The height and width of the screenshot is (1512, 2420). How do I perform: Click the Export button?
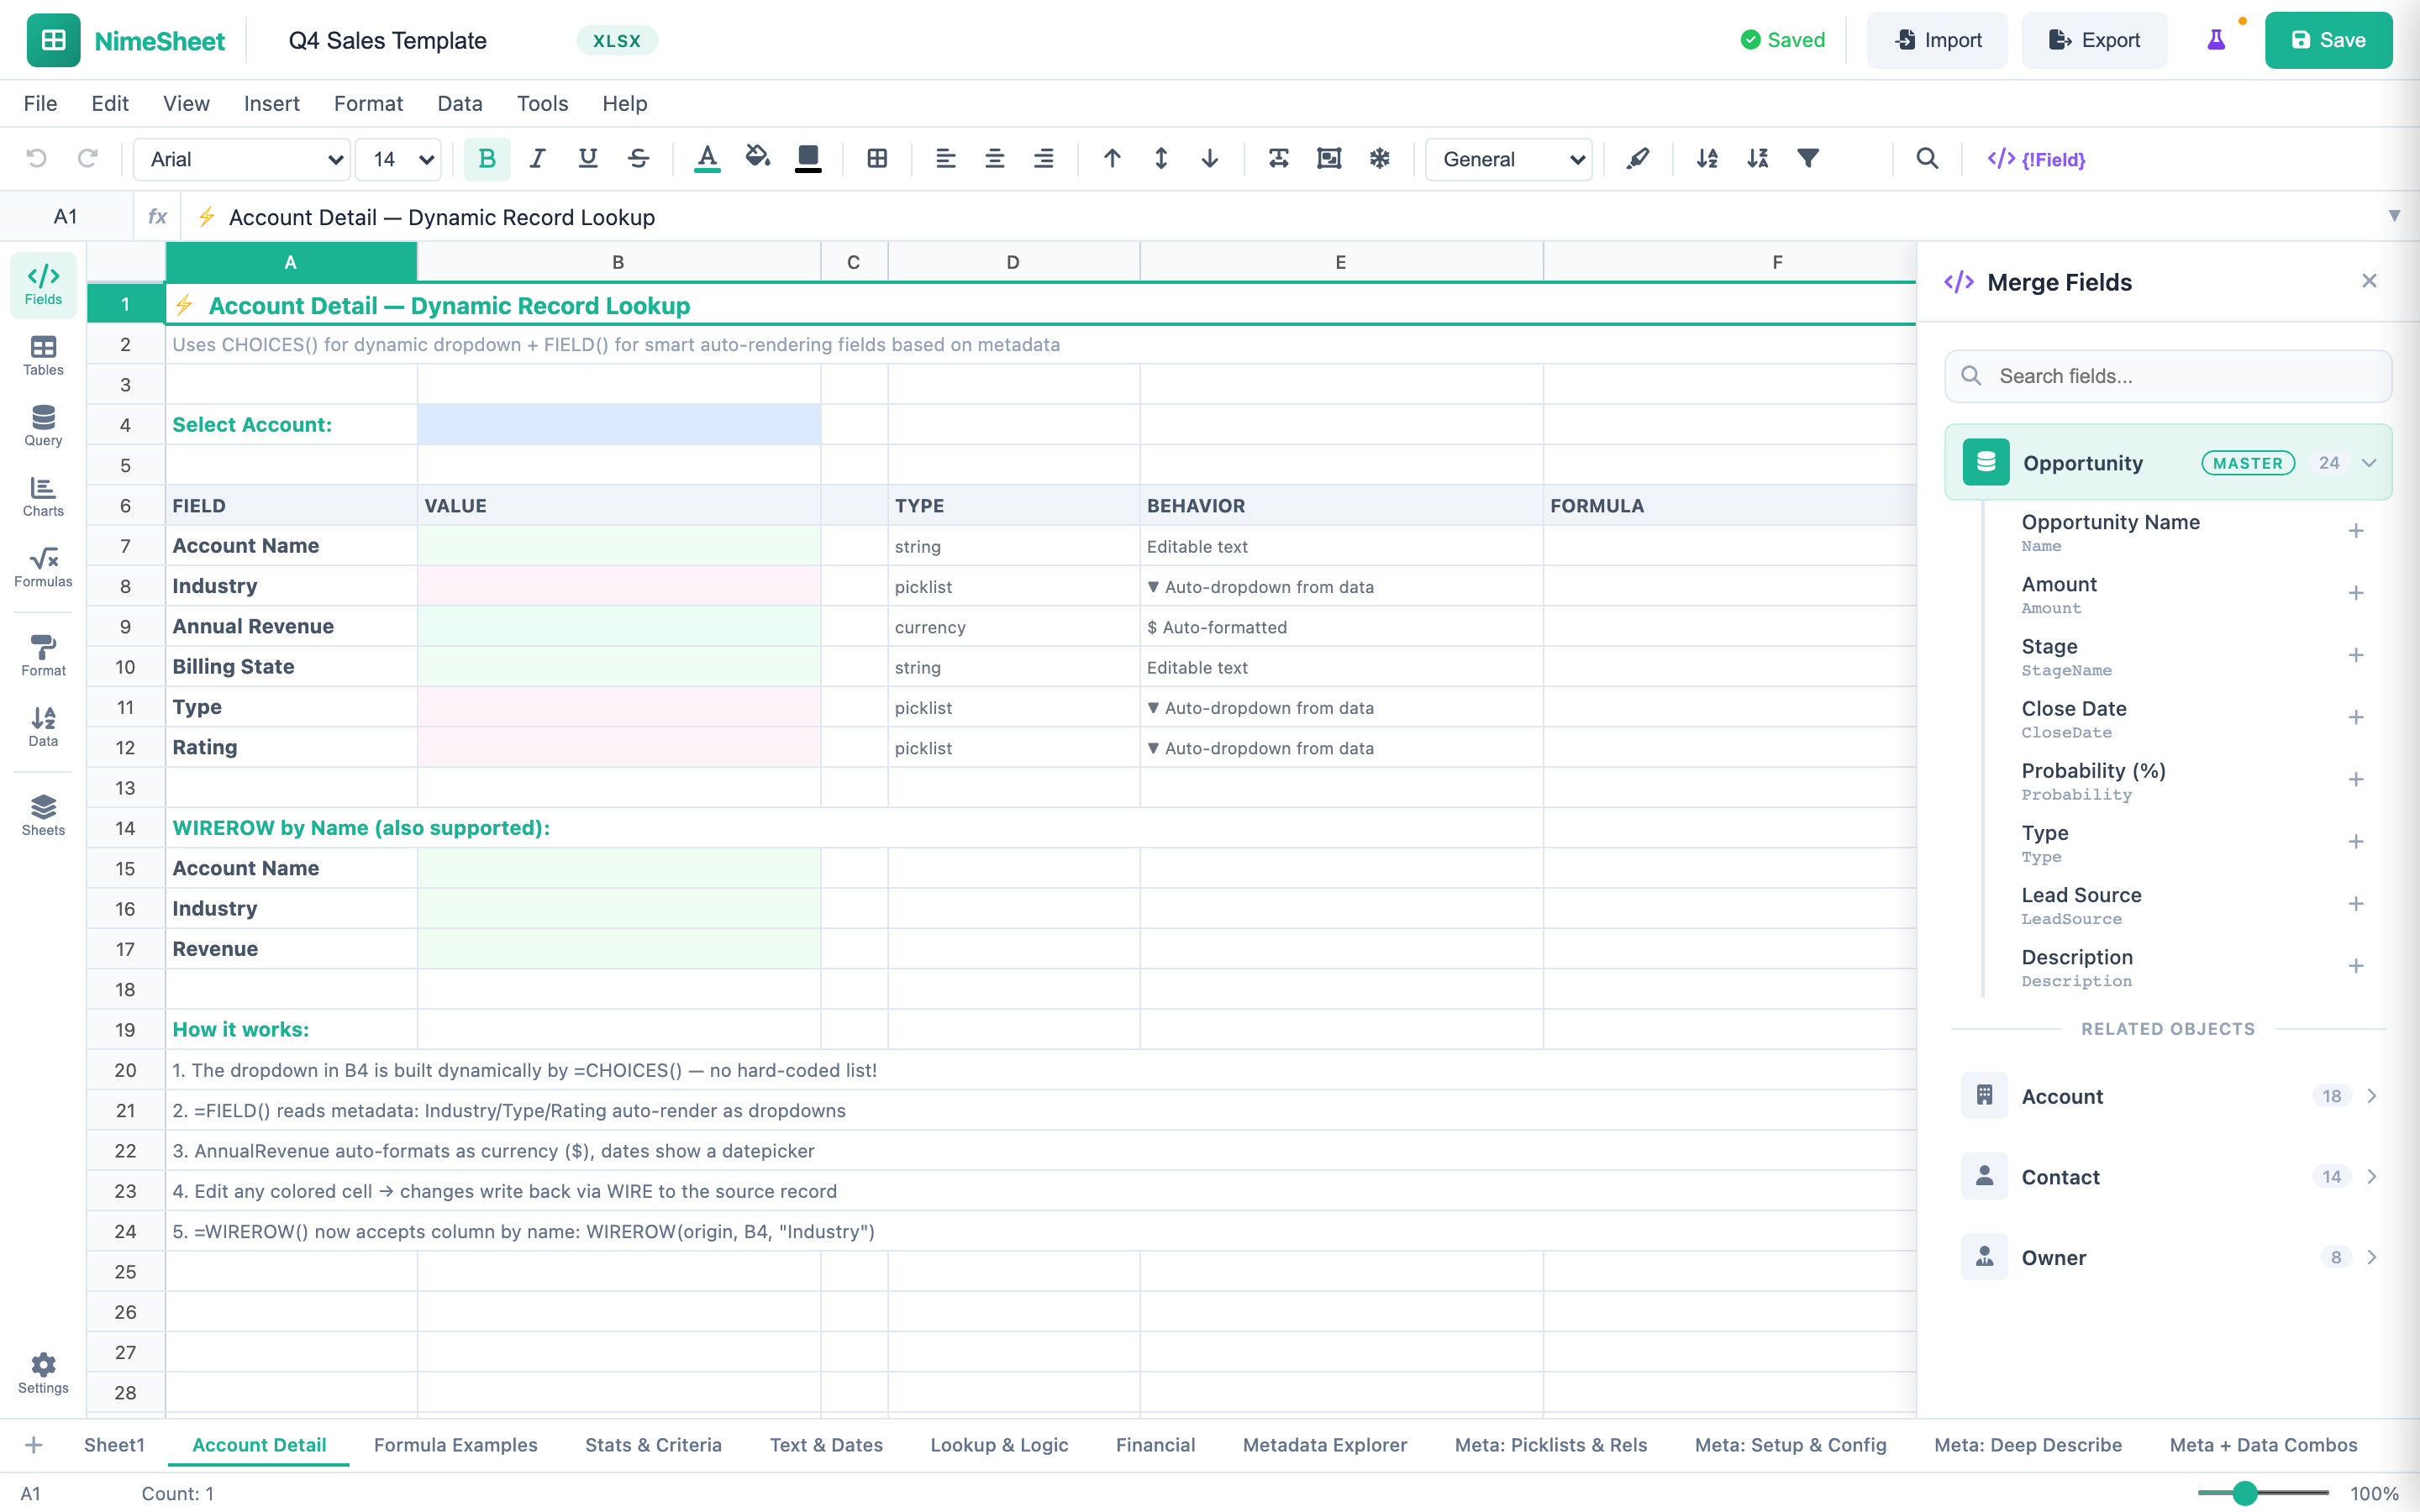[2094, 40]
